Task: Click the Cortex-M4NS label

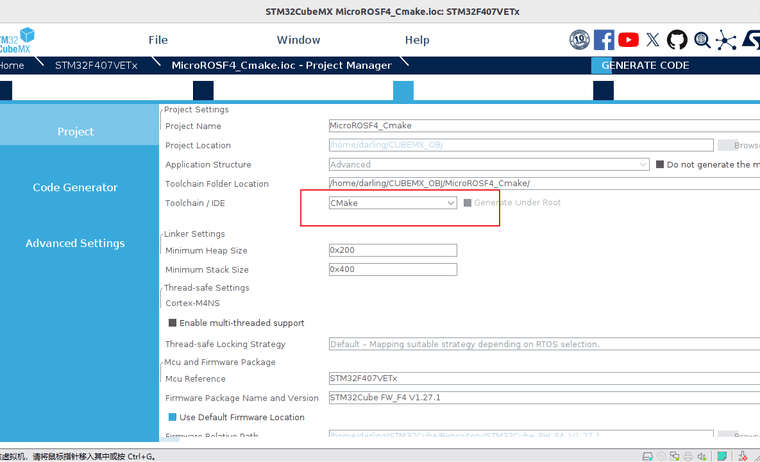Action: pyautogui.click(x=192, y=303)
